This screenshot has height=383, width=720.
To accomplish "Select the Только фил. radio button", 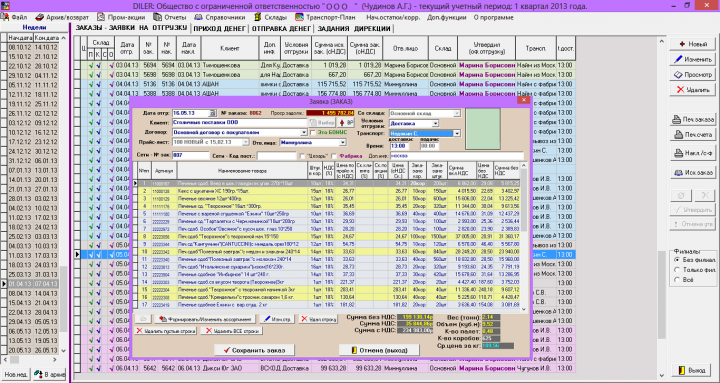I will pos(677,270).
